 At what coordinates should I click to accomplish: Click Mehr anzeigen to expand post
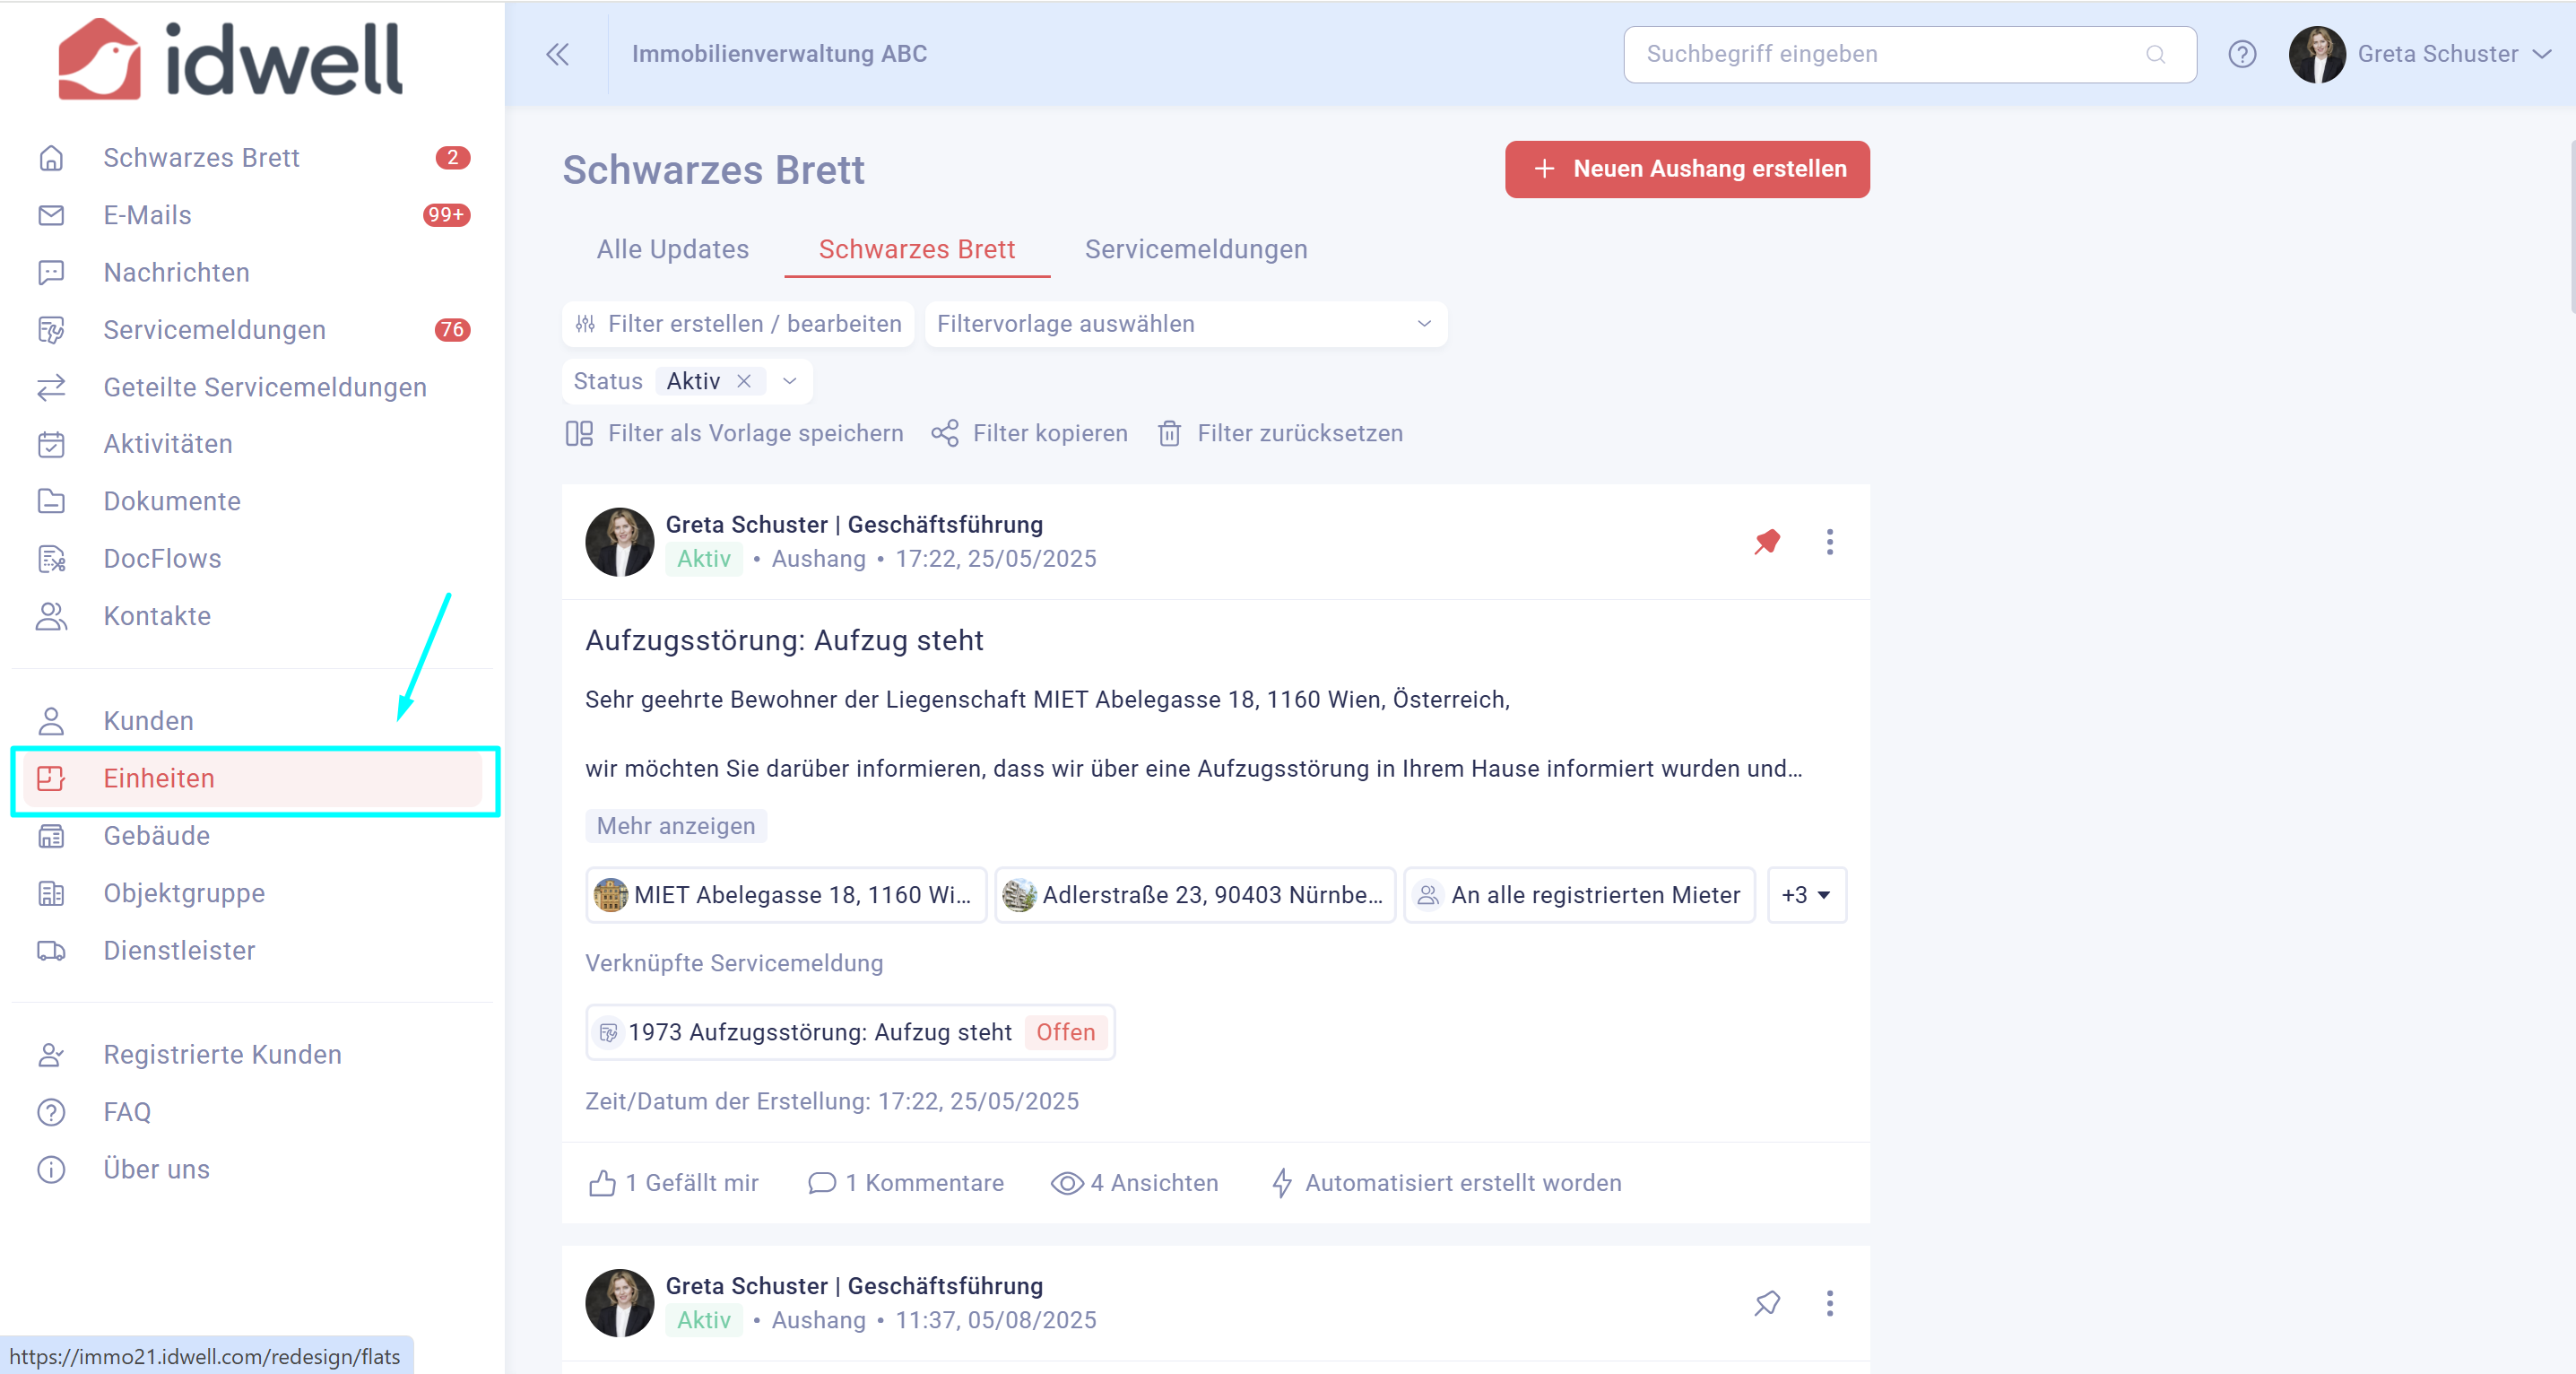point(676,826)
